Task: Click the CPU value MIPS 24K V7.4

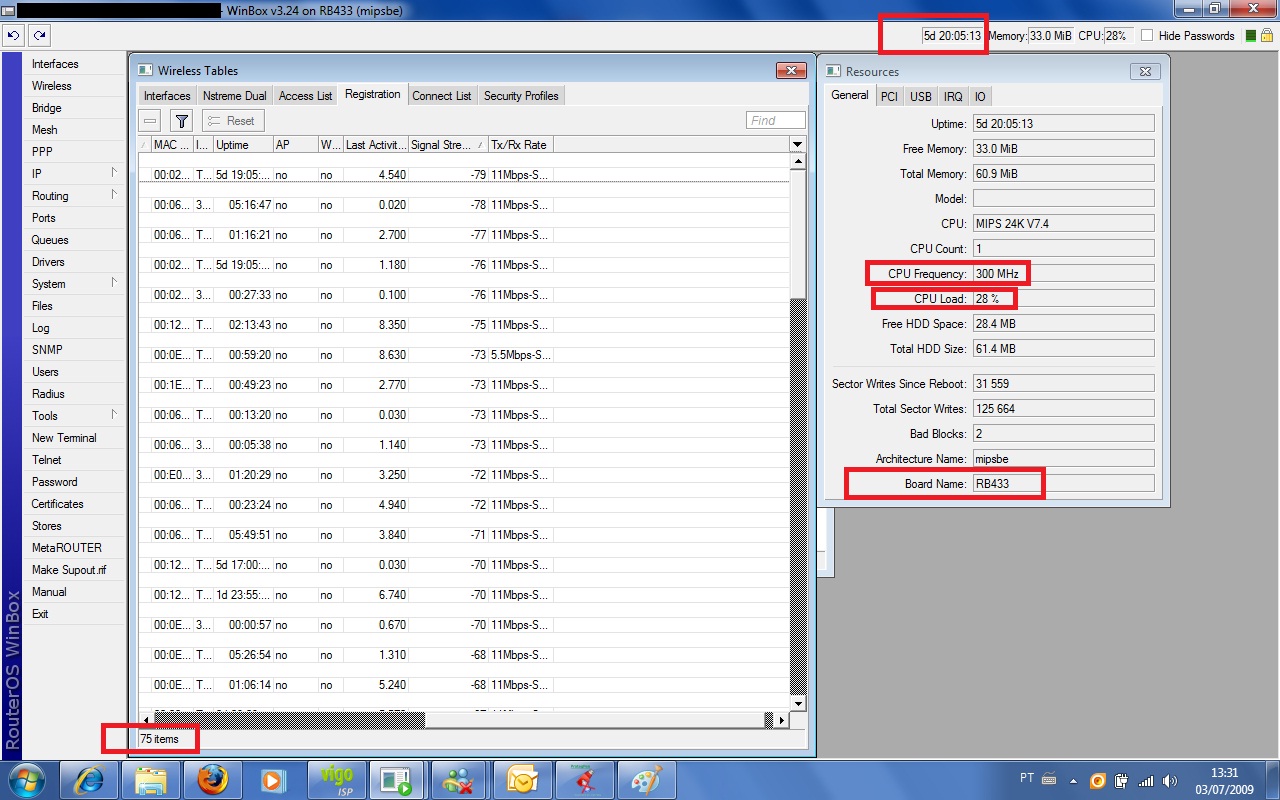Action: (1062, 224)
